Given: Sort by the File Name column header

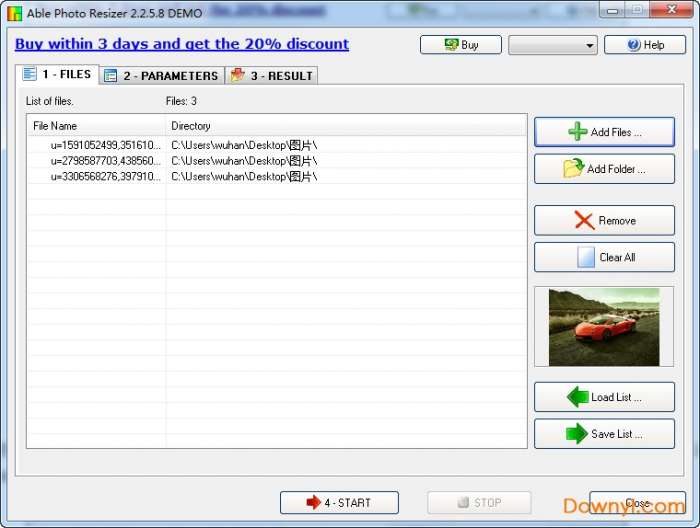Looking at the screenshot, I should coord(96,126).
